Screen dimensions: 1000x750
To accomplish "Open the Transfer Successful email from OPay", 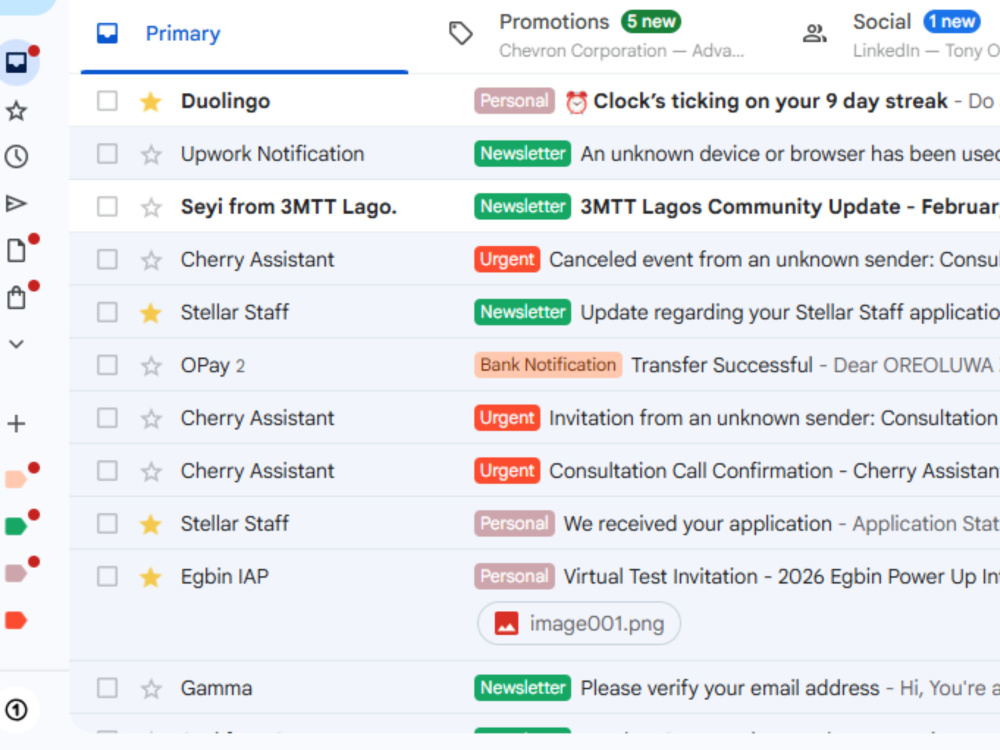I will tap(722, 365).
